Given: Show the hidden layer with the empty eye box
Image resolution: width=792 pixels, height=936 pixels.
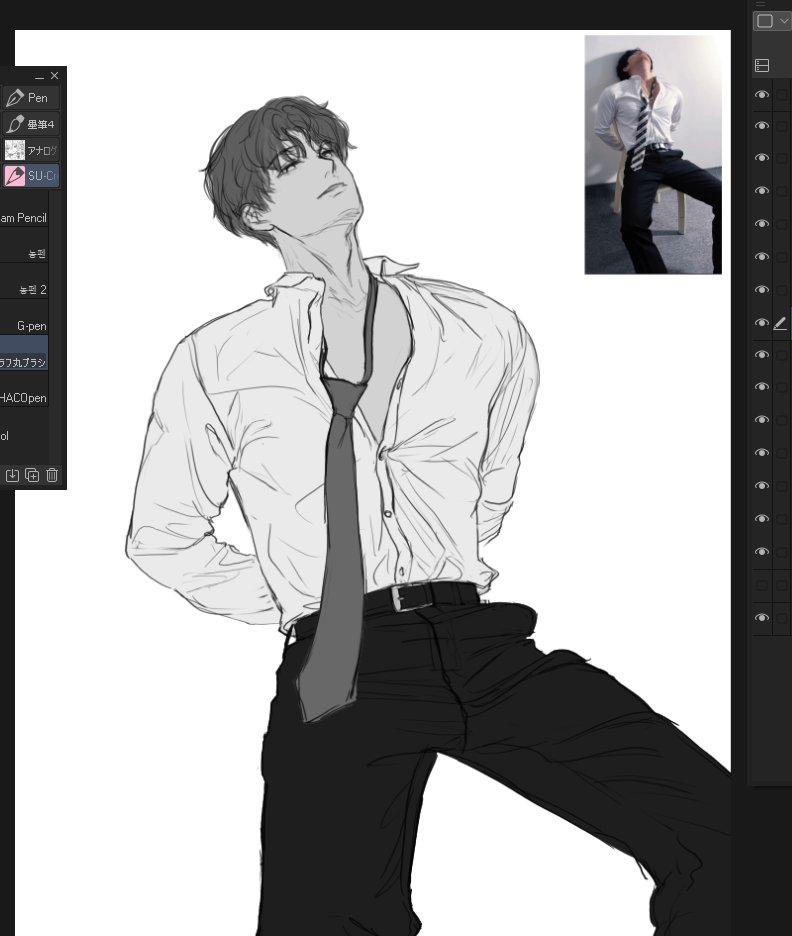Looking at the screenshot, I should [762, 585].
